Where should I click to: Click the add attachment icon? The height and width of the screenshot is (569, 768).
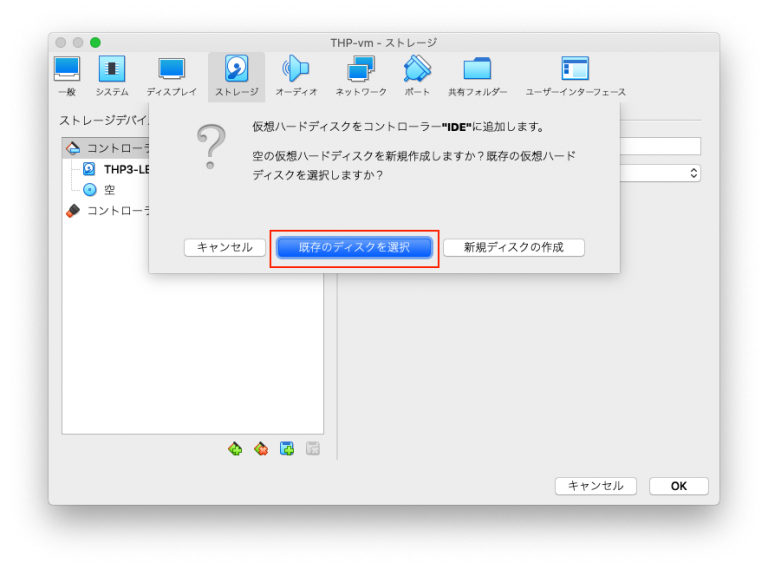pyautogui.click(x=287, y=448)
